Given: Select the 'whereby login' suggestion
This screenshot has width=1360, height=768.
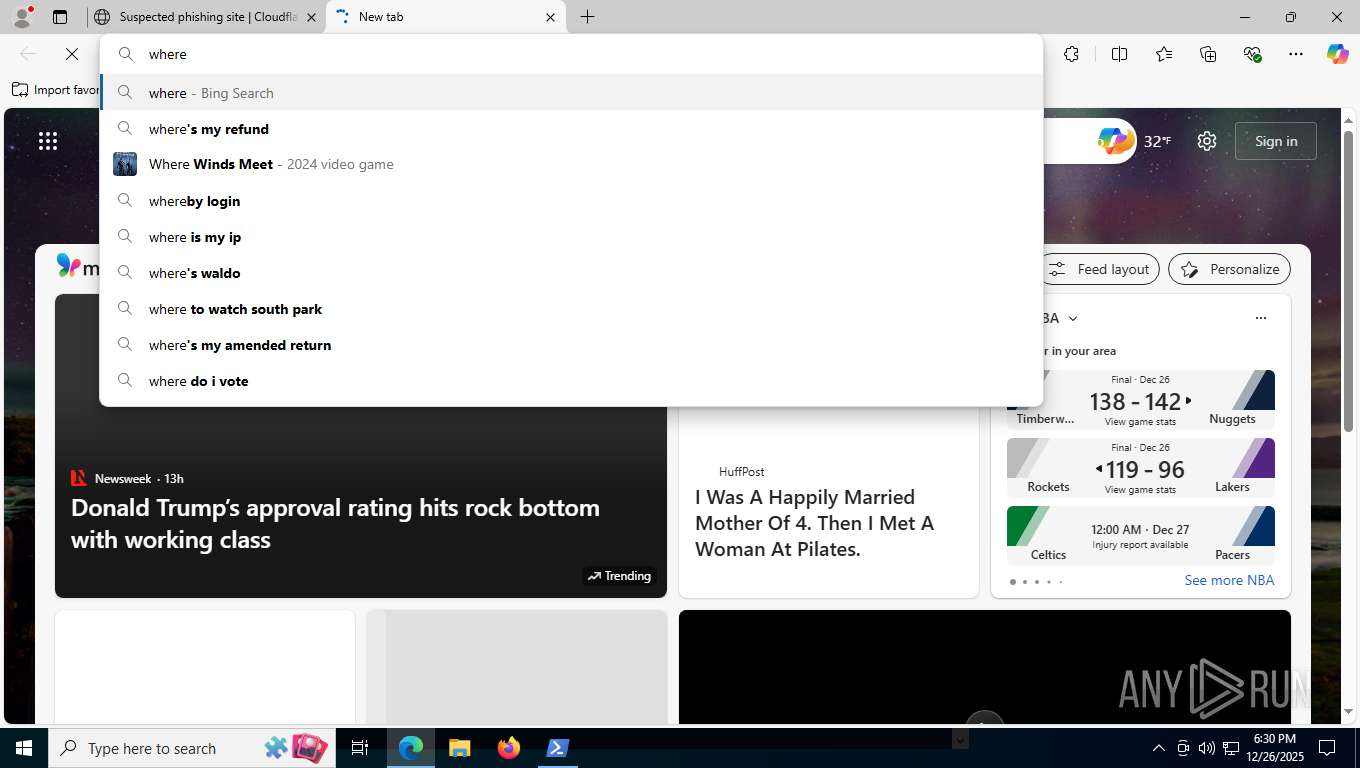Looking at the screenshot, I should point(570,201).
